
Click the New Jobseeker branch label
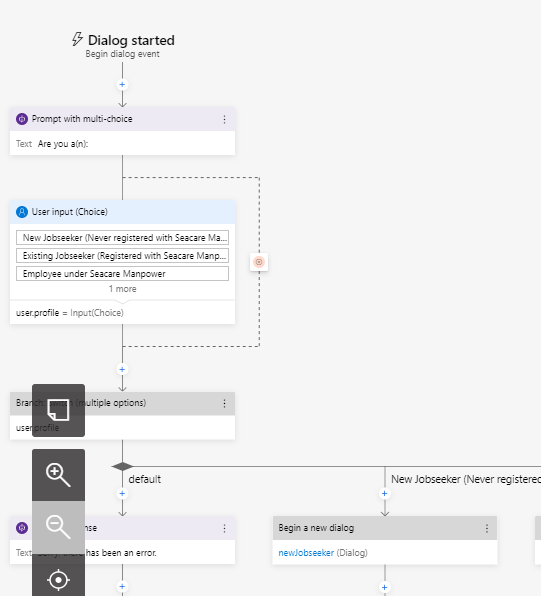click(x=466, y=479)
